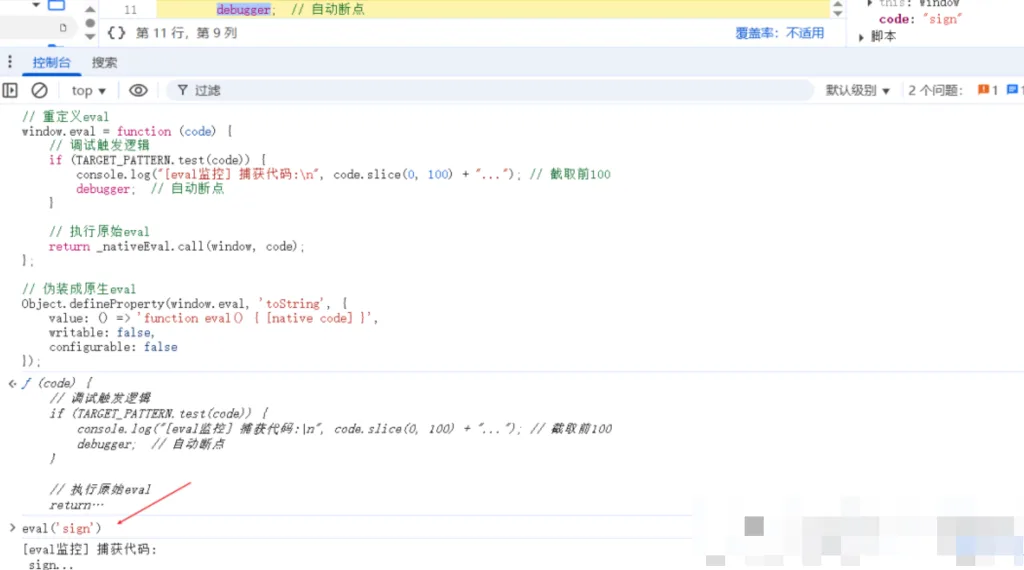Click the highlighted debugger keyword on line 11
The height and width of the screenshot is (570, 1024).
tap(243, 10)
